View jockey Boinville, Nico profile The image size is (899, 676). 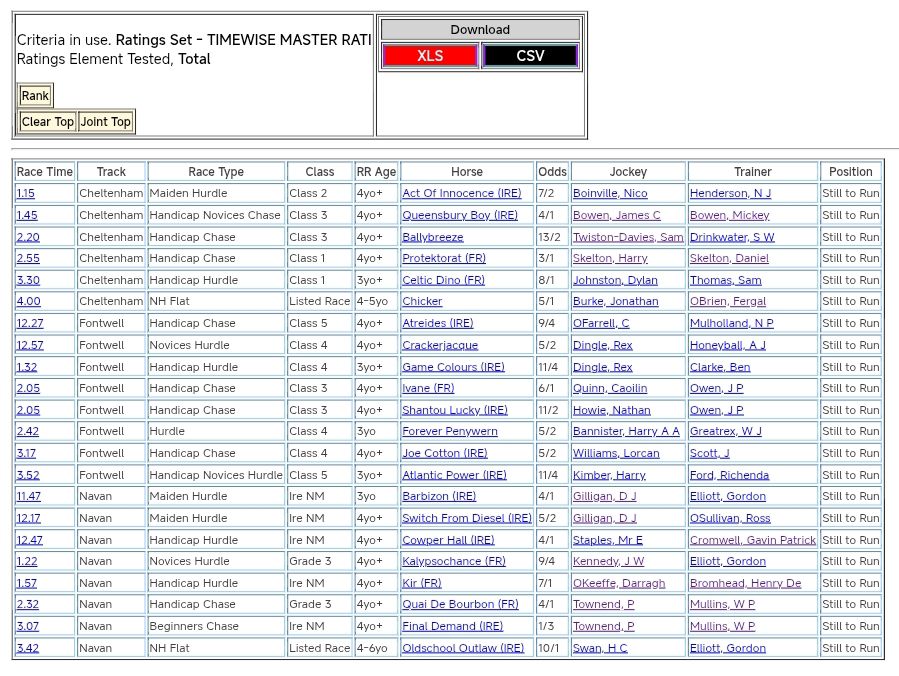pos(609,194)
